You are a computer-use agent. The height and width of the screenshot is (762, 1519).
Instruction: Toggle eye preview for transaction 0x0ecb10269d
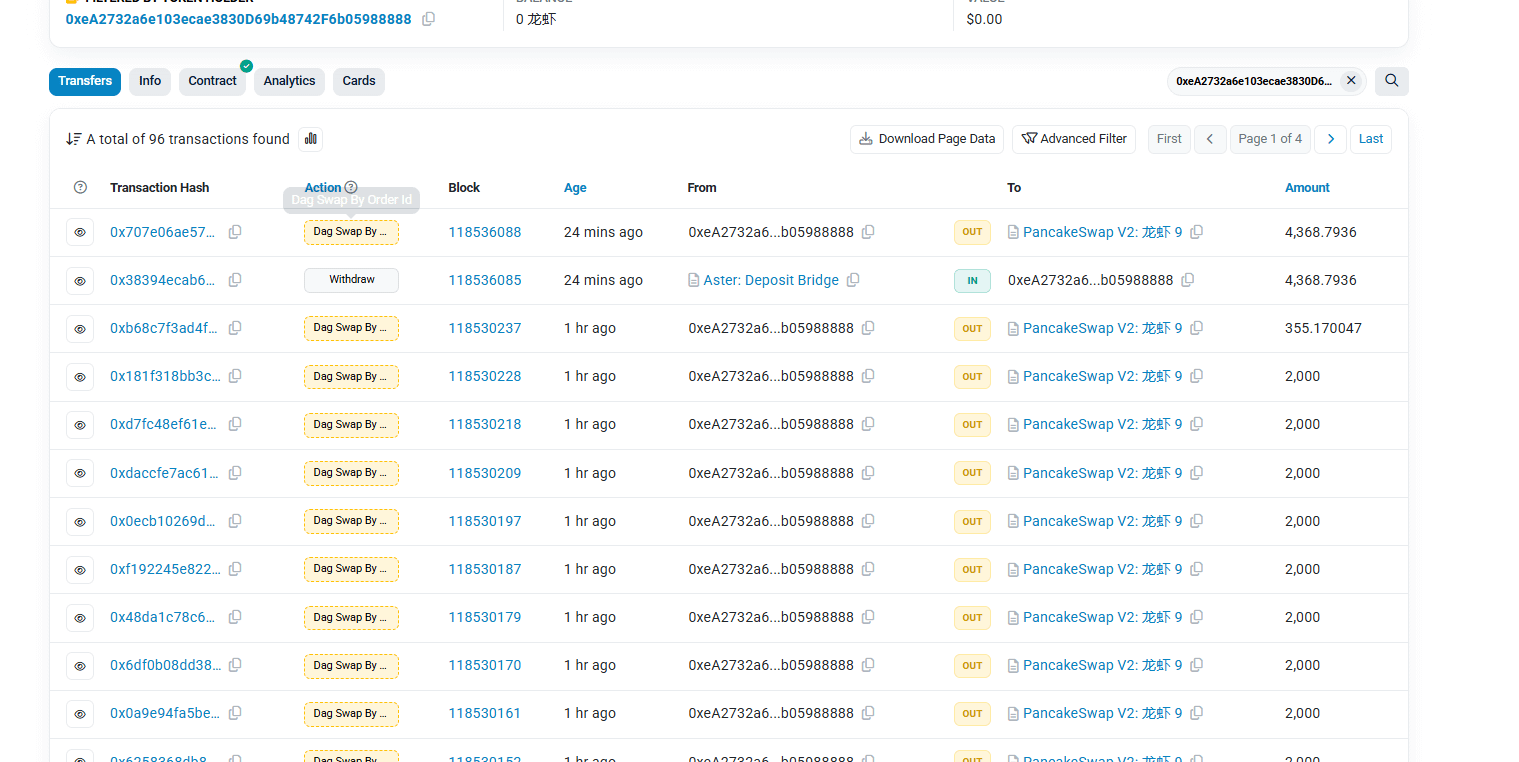click(x=80, y=521)
